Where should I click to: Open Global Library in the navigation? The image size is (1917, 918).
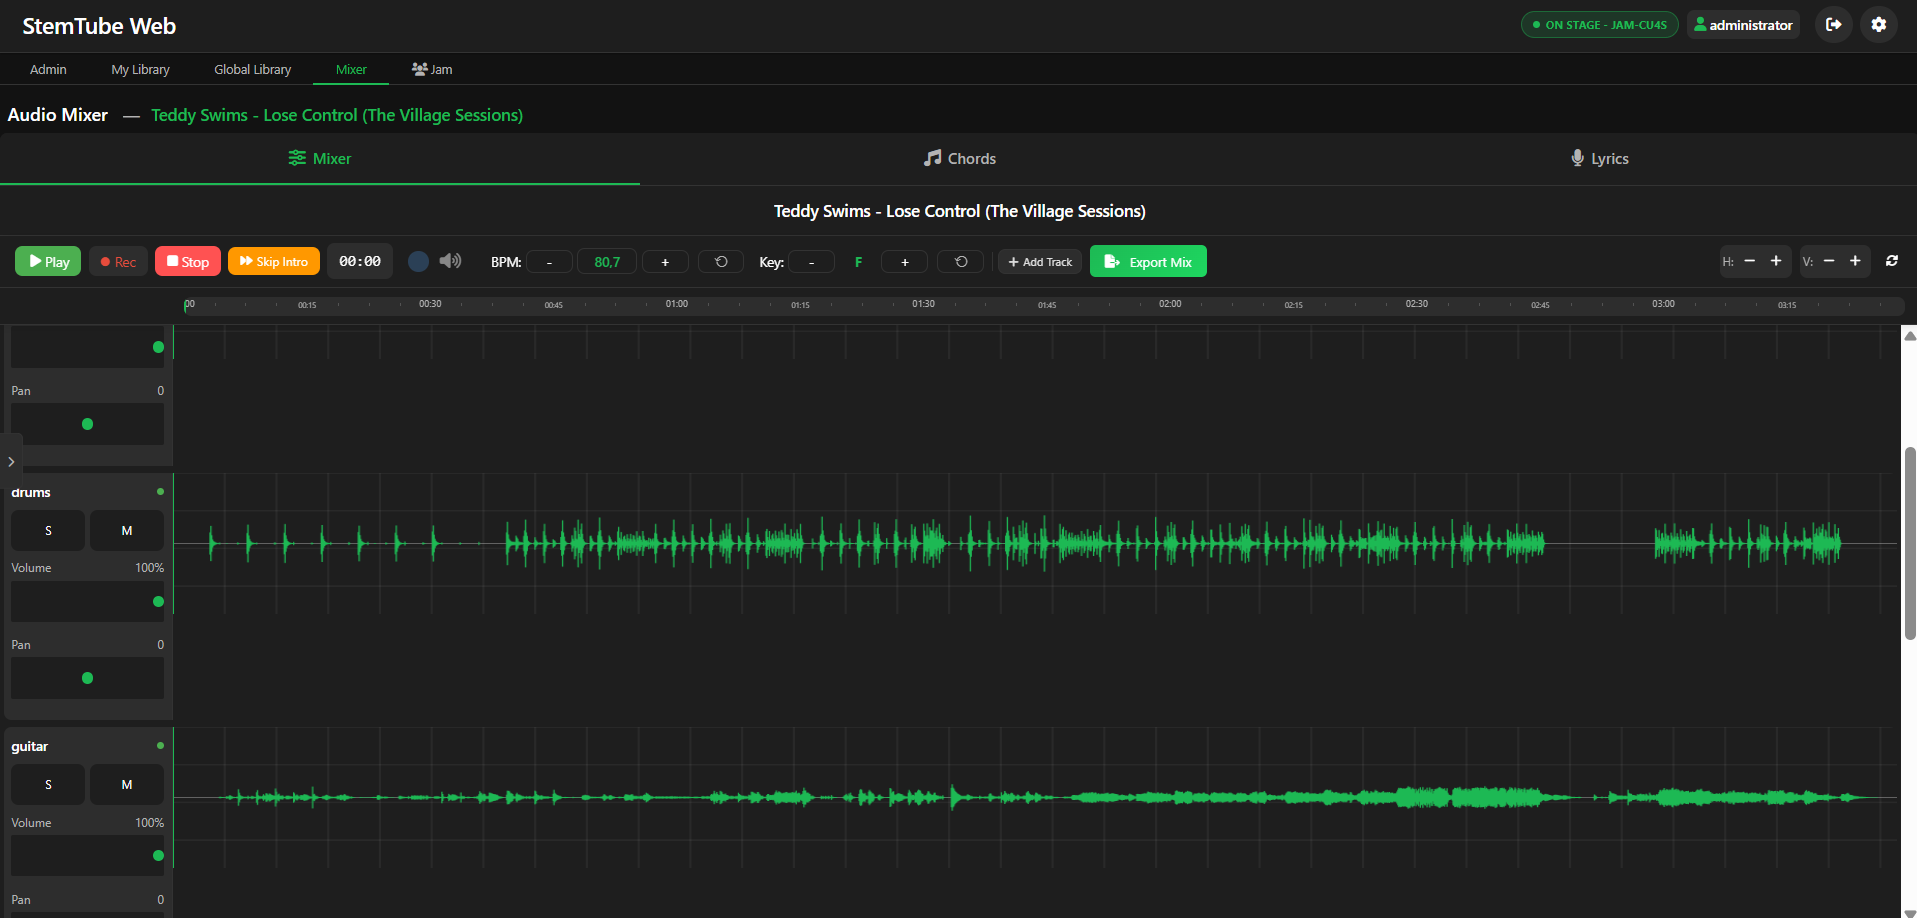click(x=252, y=69)
